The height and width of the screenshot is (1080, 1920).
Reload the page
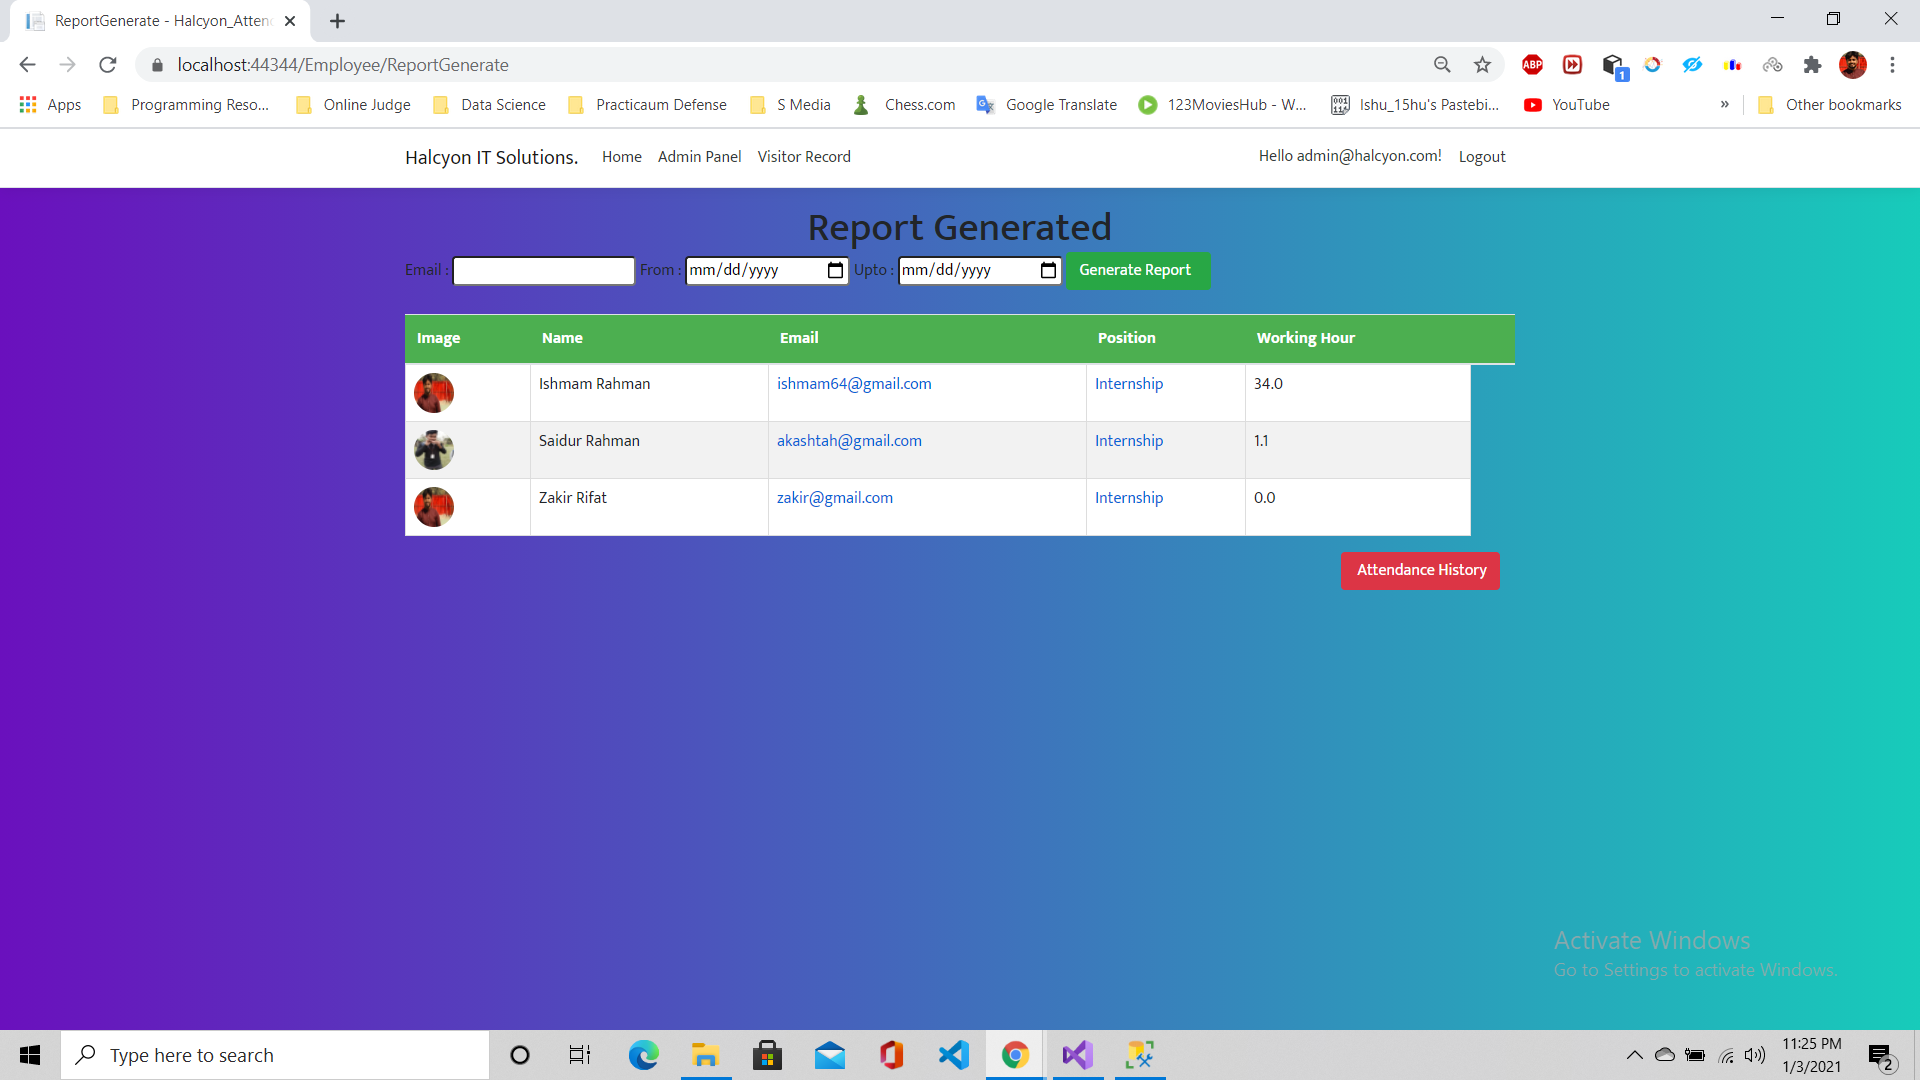[x=108, y=65]
